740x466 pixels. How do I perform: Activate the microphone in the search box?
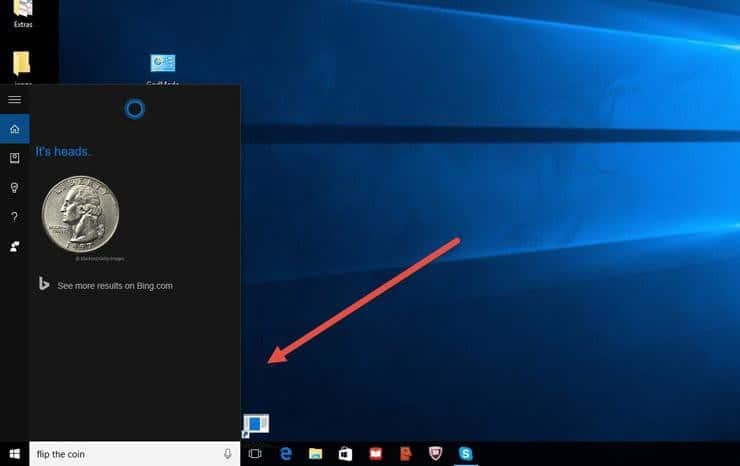227,454
